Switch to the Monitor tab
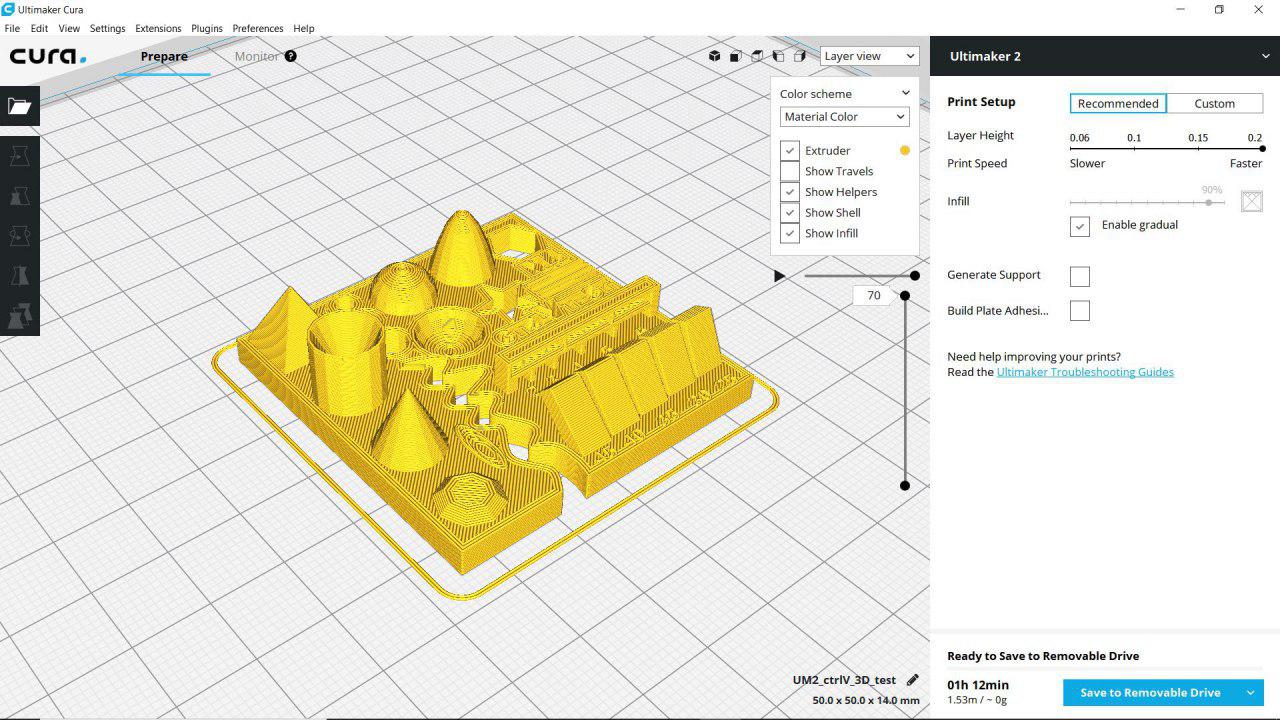The image size is (1280, 720). point(257,56)
